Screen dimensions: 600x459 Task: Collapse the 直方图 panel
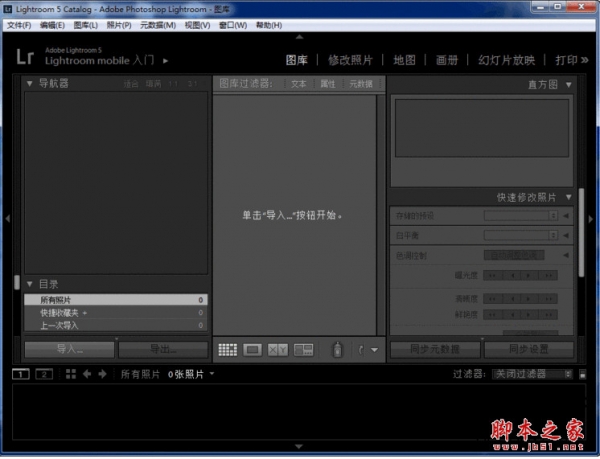pos(569,85)
